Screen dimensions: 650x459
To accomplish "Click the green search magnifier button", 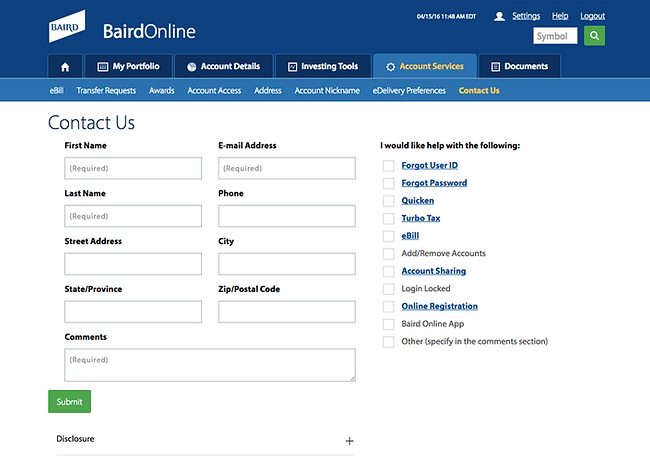I will 594,36.
